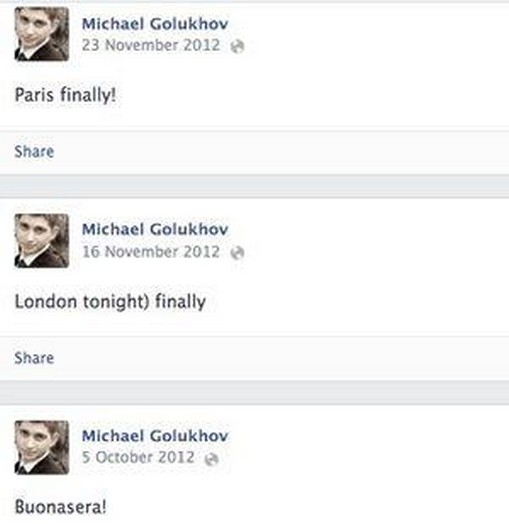Open Michael Golukhov's name above Buonasera post

155,436
